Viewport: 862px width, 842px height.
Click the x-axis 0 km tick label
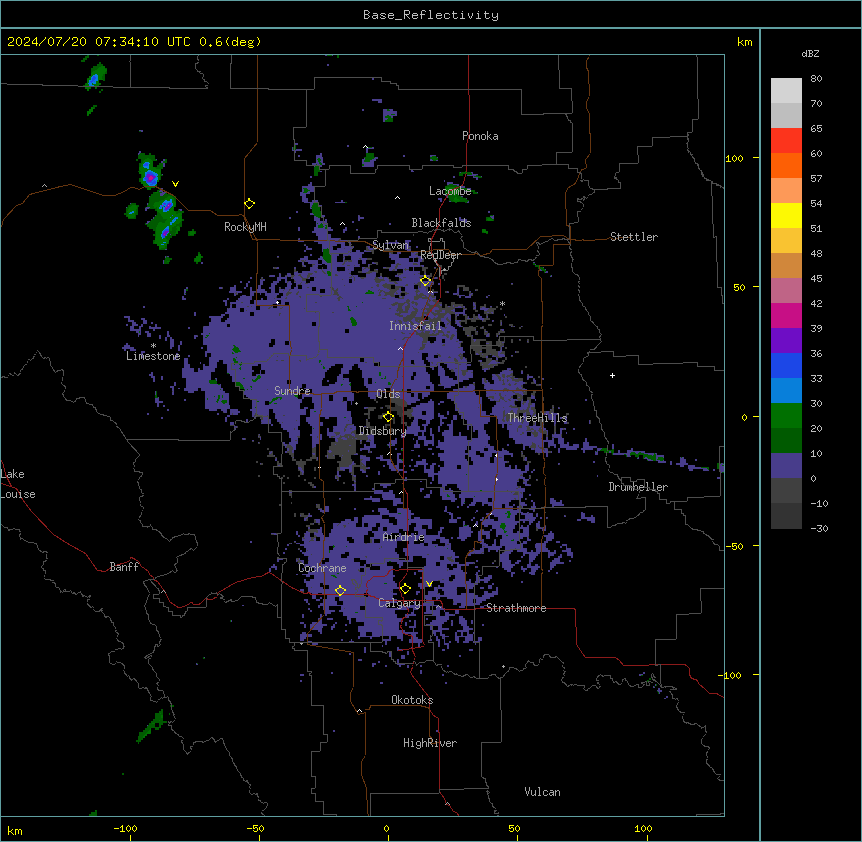pyautogui.click(x=386, y=828)
